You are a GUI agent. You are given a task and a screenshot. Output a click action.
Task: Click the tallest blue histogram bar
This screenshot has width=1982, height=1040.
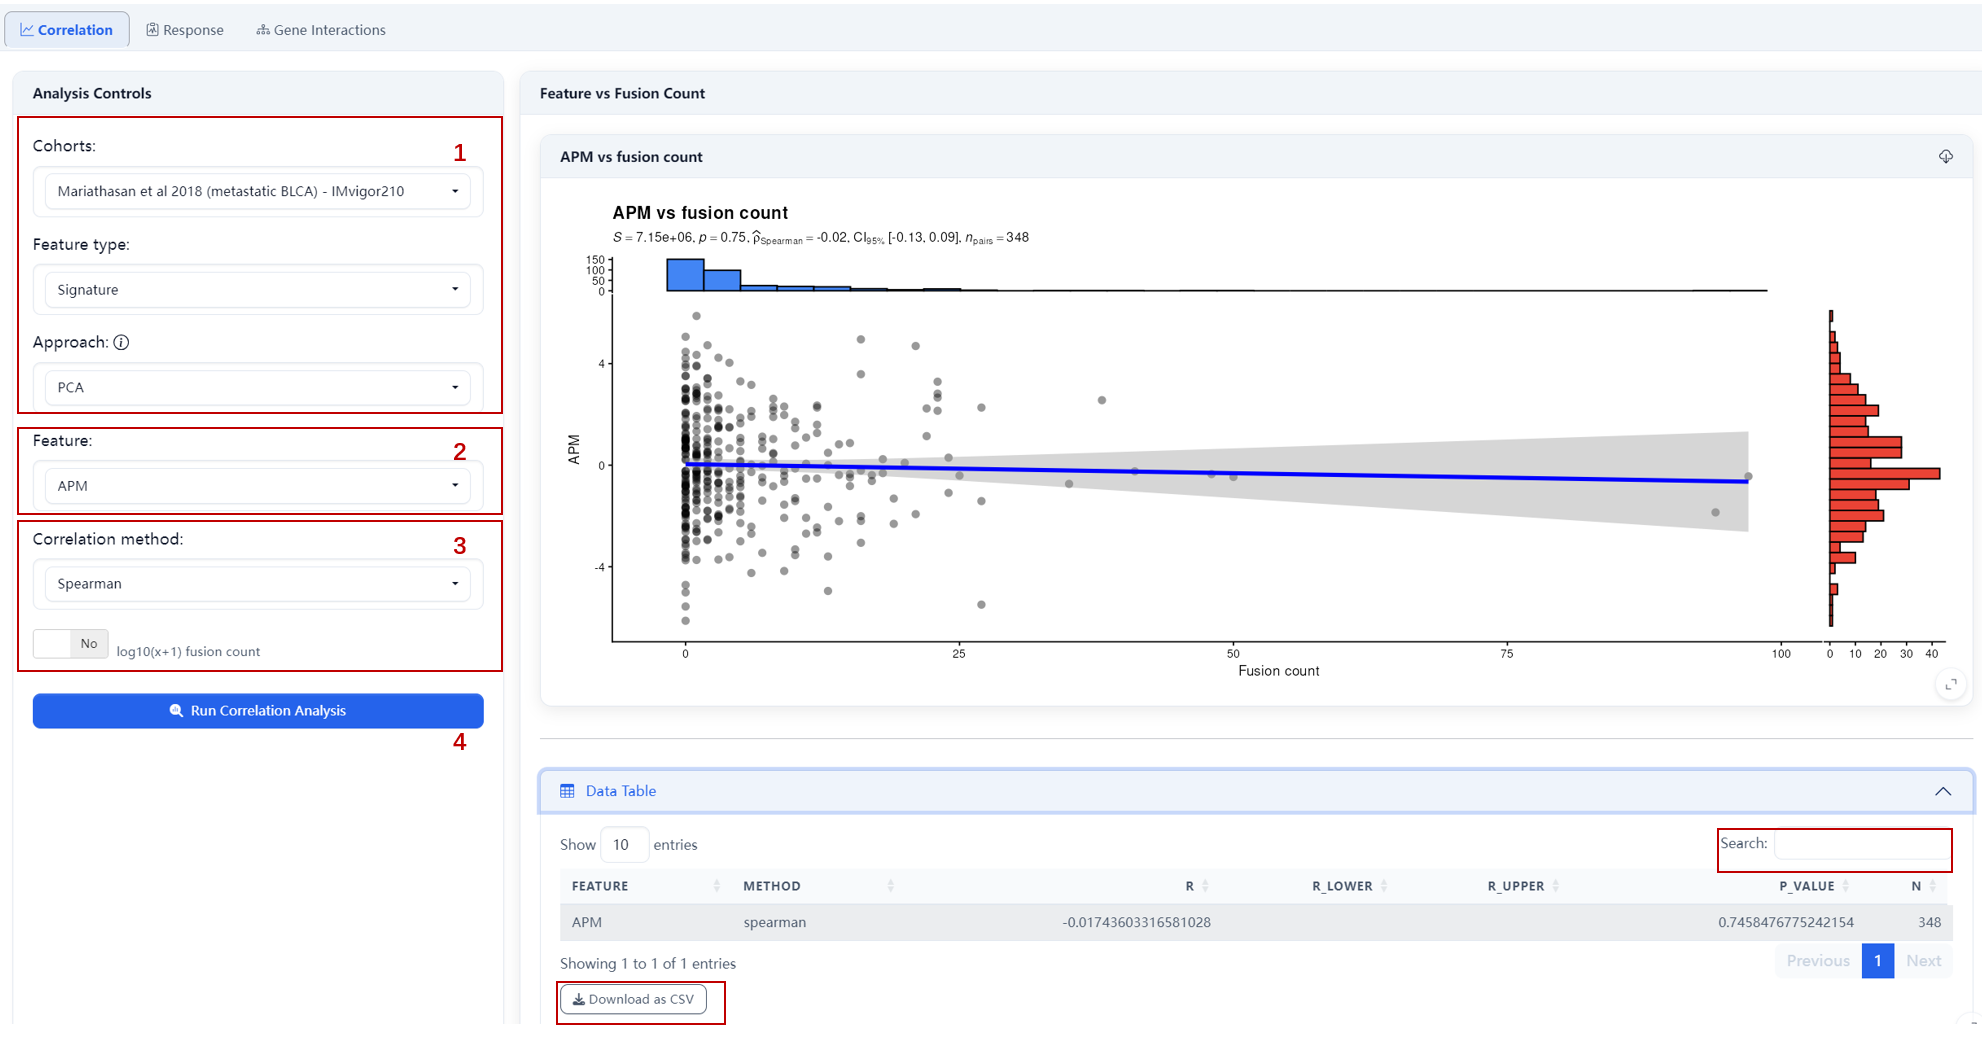click(685, 275)
